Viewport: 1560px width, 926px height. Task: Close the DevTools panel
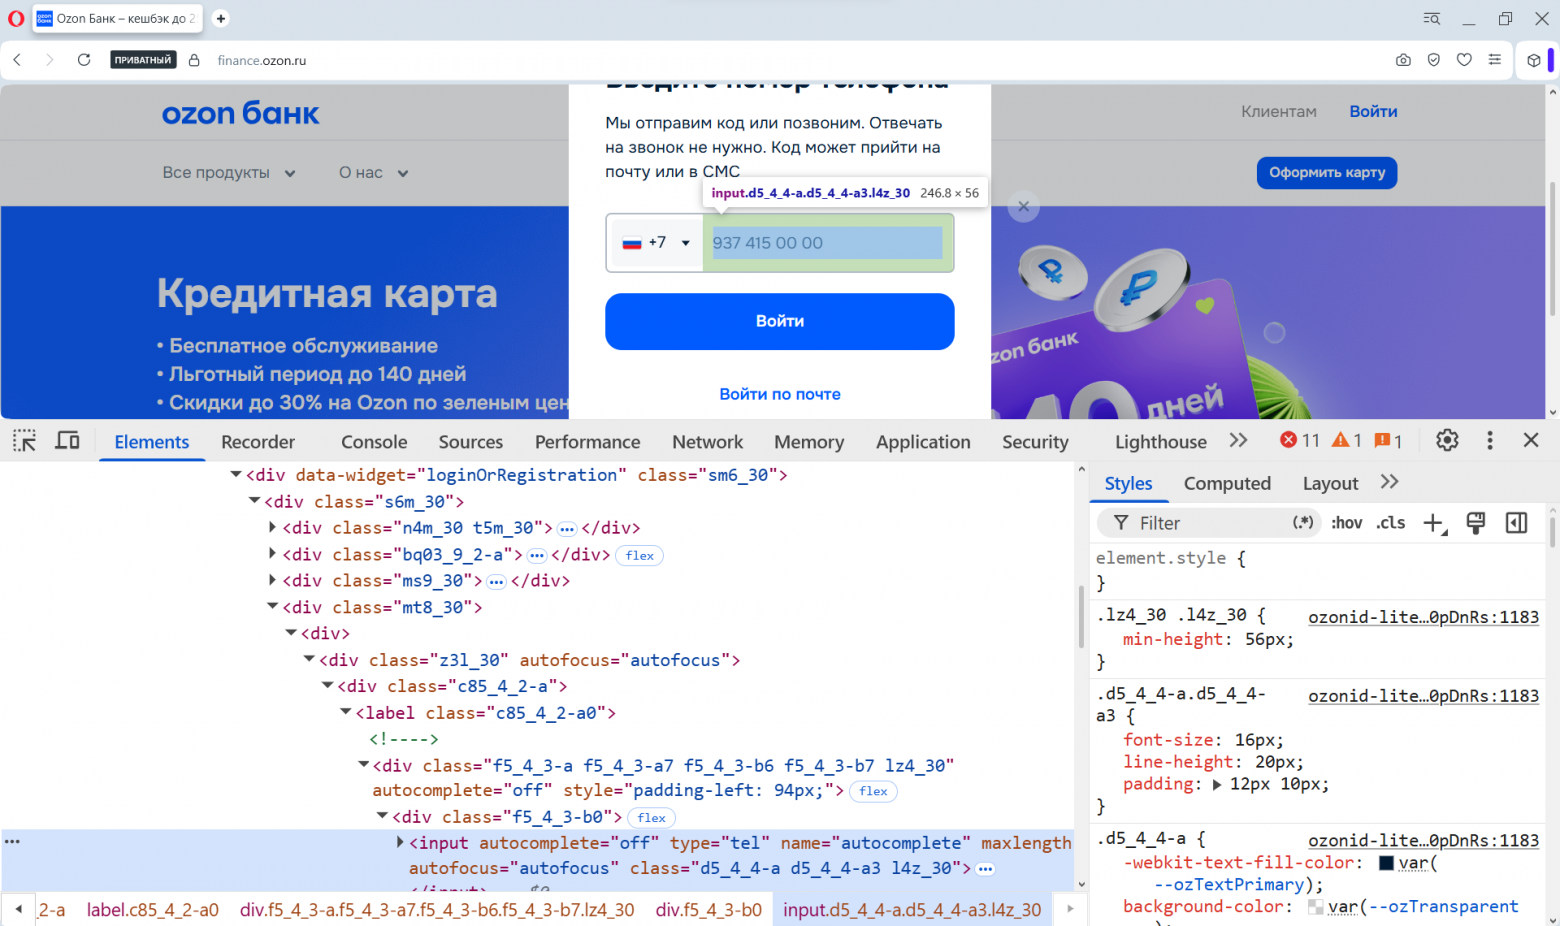(1531, 440)
